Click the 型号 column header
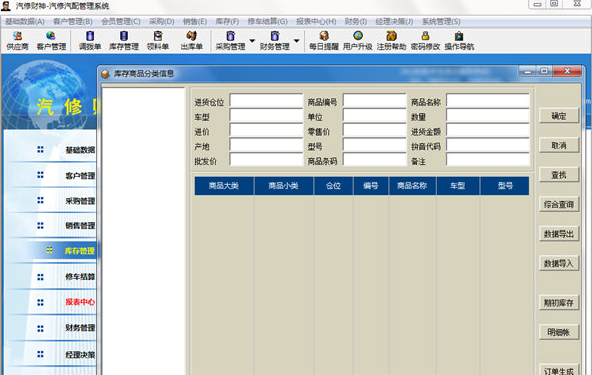The width and height of the screenshot is (592, 375). (505, 186)
